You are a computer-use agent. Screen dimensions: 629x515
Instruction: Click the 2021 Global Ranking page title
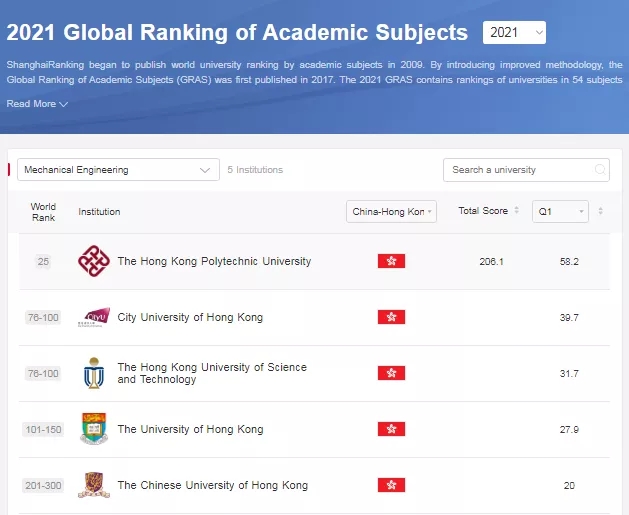[237, 32]
